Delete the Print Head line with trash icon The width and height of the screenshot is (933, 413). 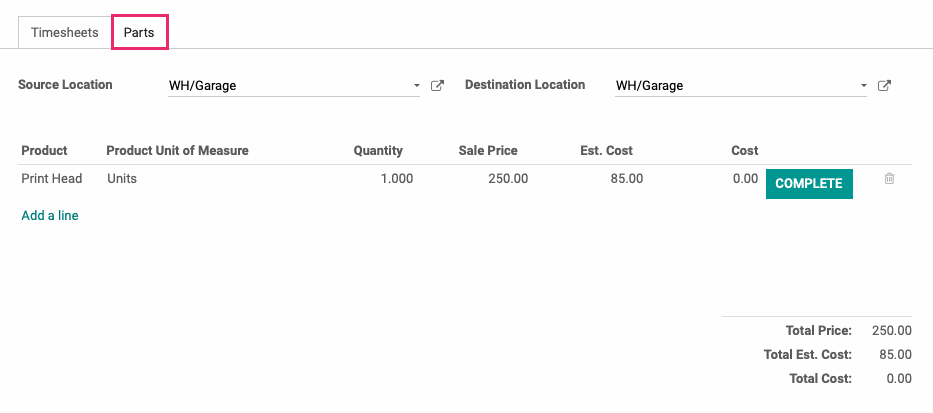pyautogui.click(x=889, y=179)
